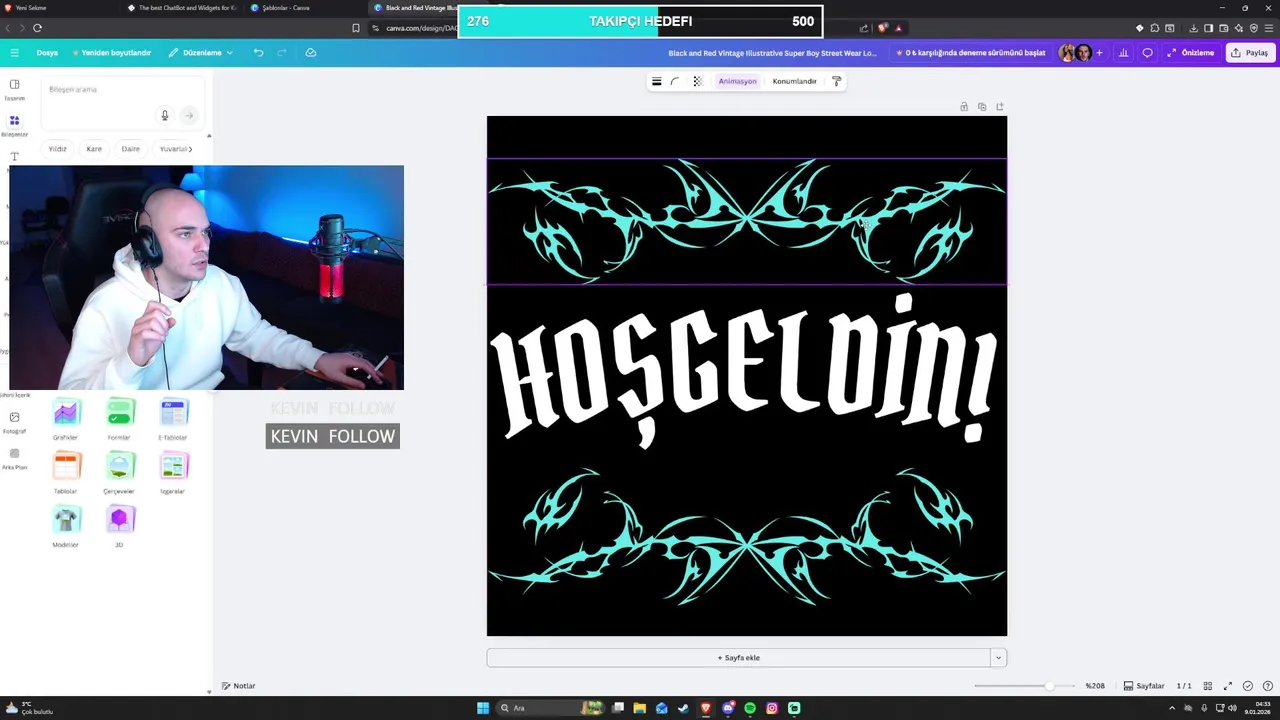The width and height of the screenshot is (1280, 720).
Task: Click Yeniden boyutlandır resize option
Action: click(111, 53)
